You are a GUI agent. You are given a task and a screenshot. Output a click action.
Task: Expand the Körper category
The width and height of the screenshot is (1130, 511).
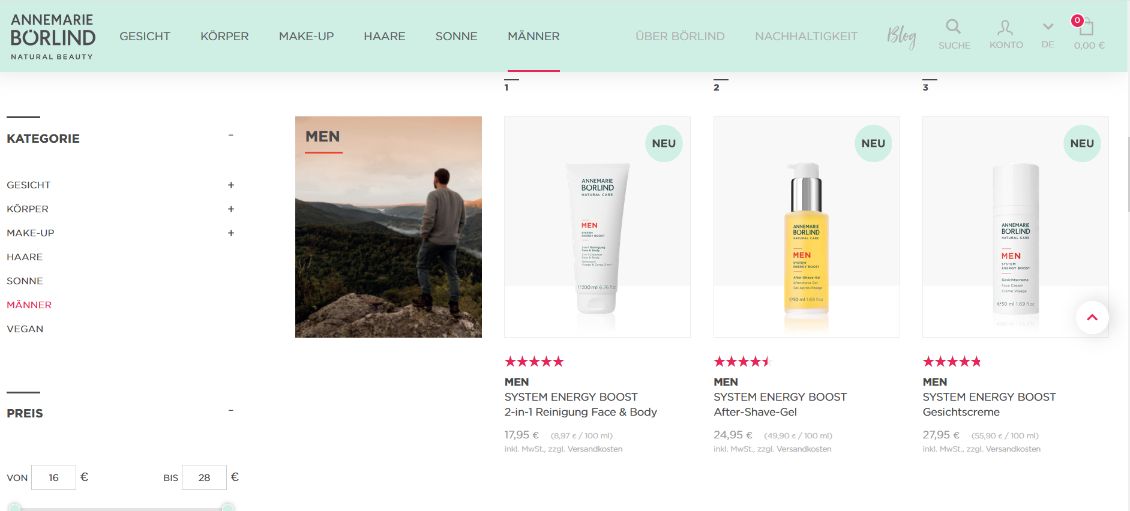point(231,209)
